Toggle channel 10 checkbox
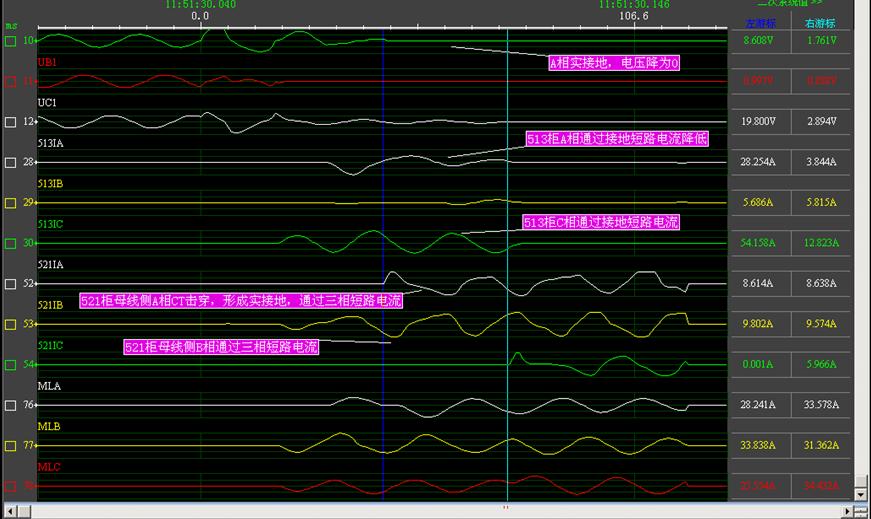The width and height of the screenshot is (871, 519). (x=10, y=41)
